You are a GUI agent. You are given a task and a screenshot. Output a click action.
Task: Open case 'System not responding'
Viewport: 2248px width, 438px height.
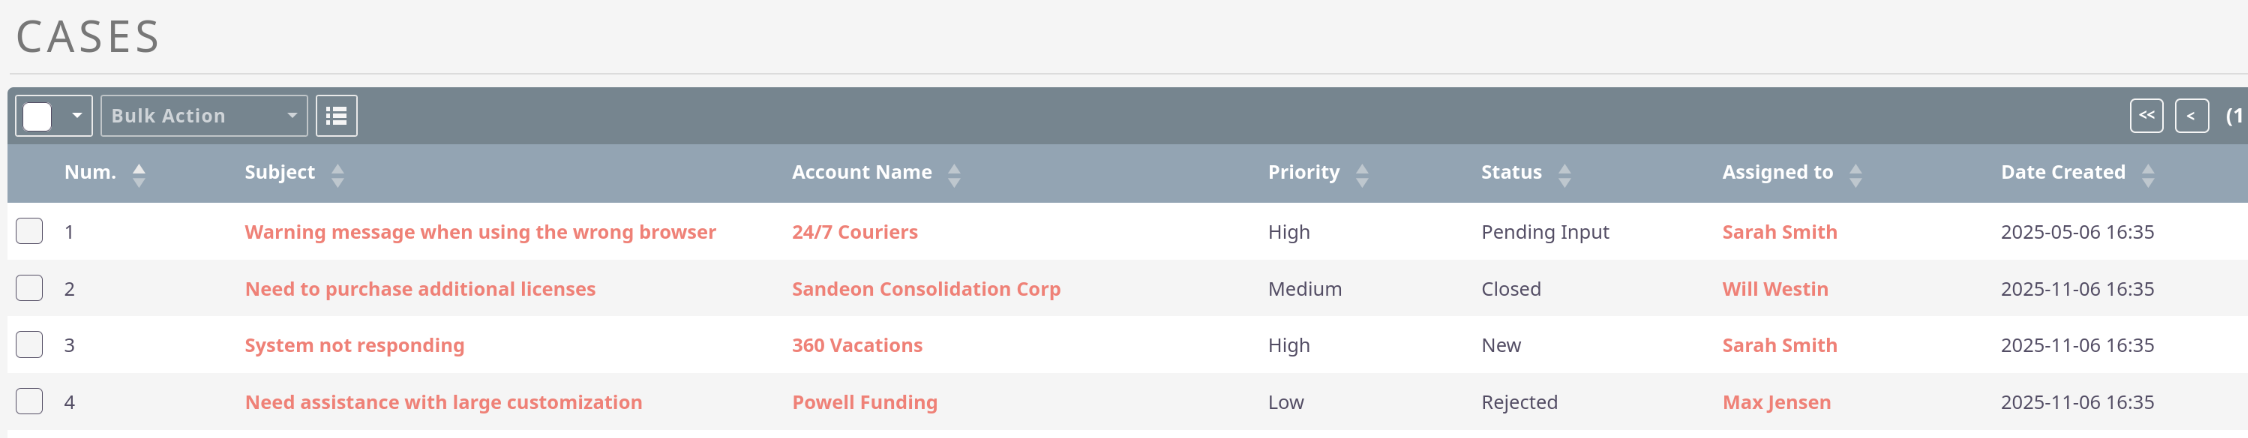click(354, 345)
